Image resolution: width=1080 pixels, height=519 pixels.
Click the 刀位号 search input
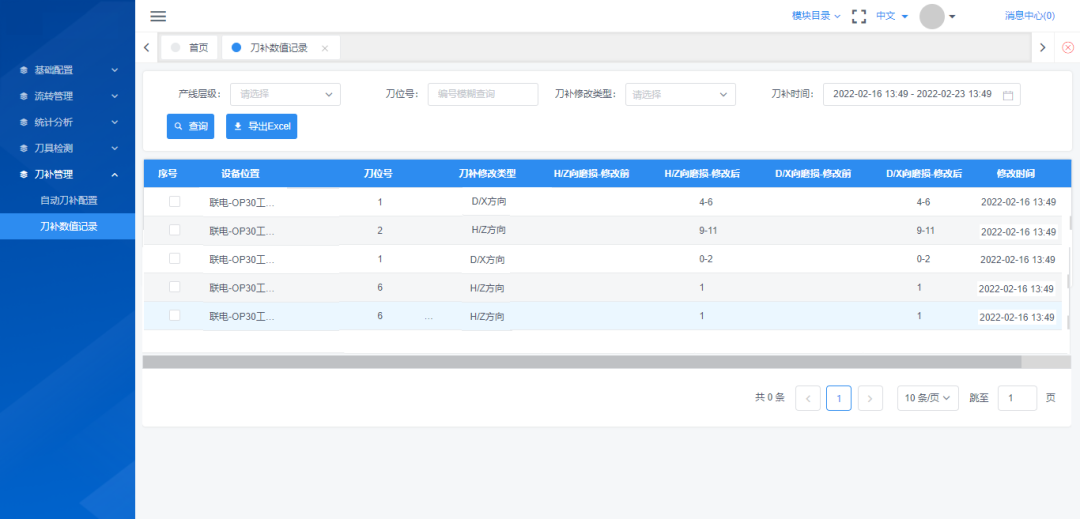[x=483, y=94]
